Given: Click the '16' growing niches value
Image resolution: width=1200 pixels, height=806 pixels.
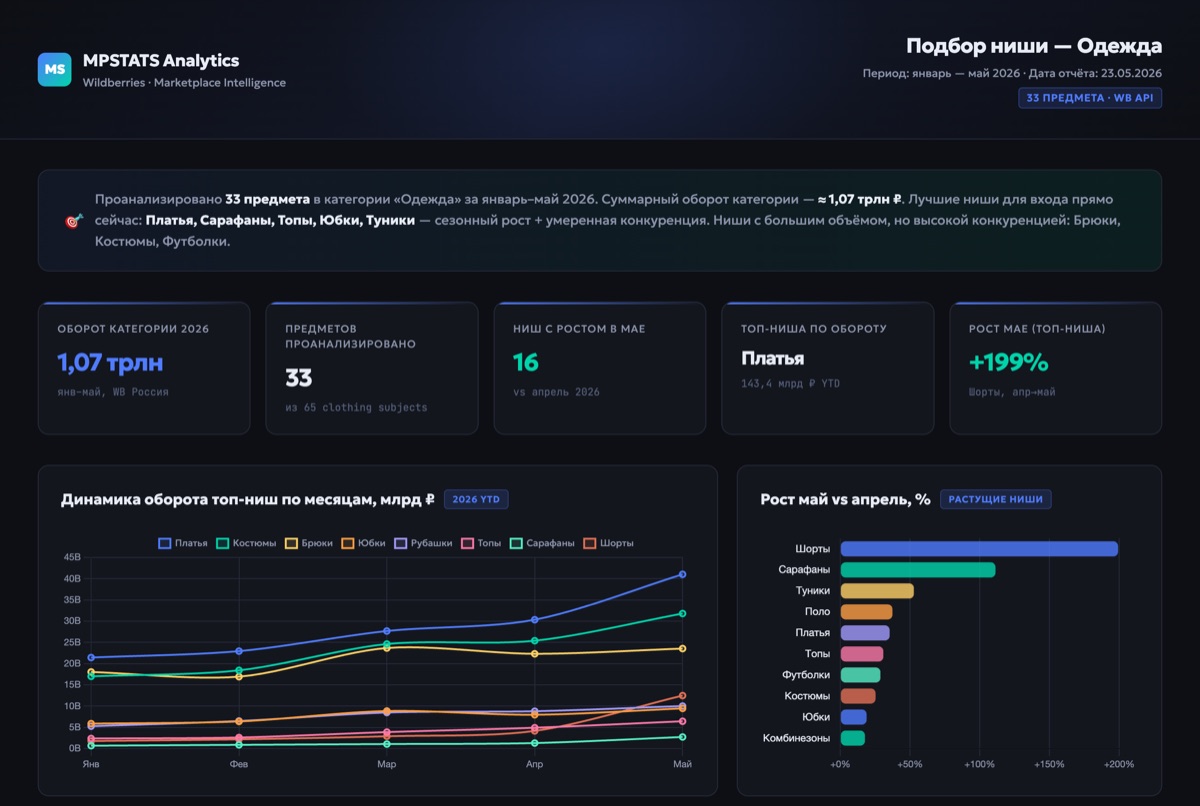Looking at the screenshot, I should [526, 362].
